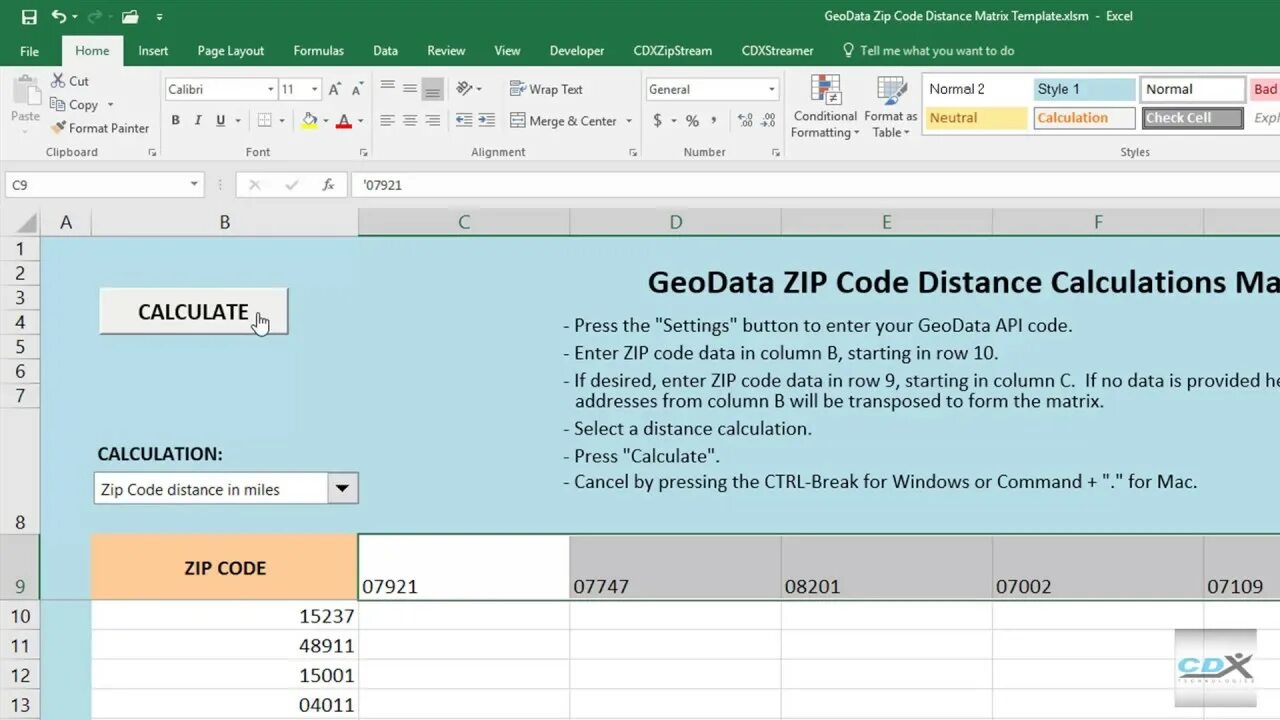Expand the Name Box dropdown next to C9
Screen dimensions: 1280x720
(194, 185)
